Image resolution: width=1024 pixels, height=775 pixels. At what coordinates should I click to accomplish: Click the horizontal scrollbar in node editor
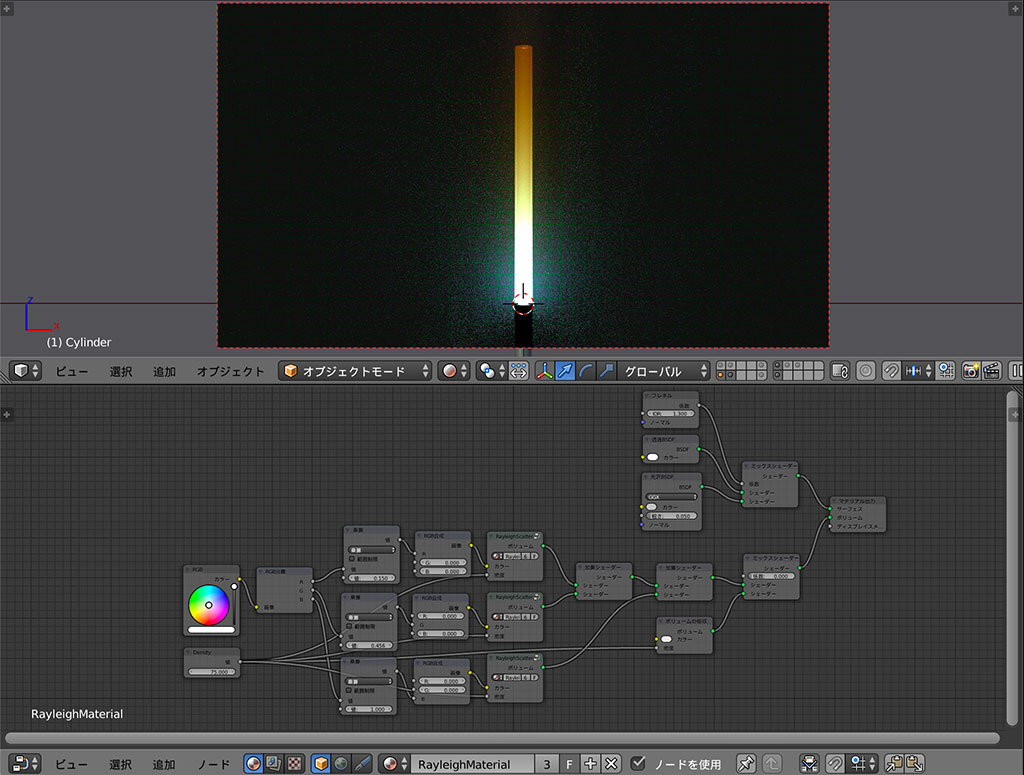coord(502,738)
